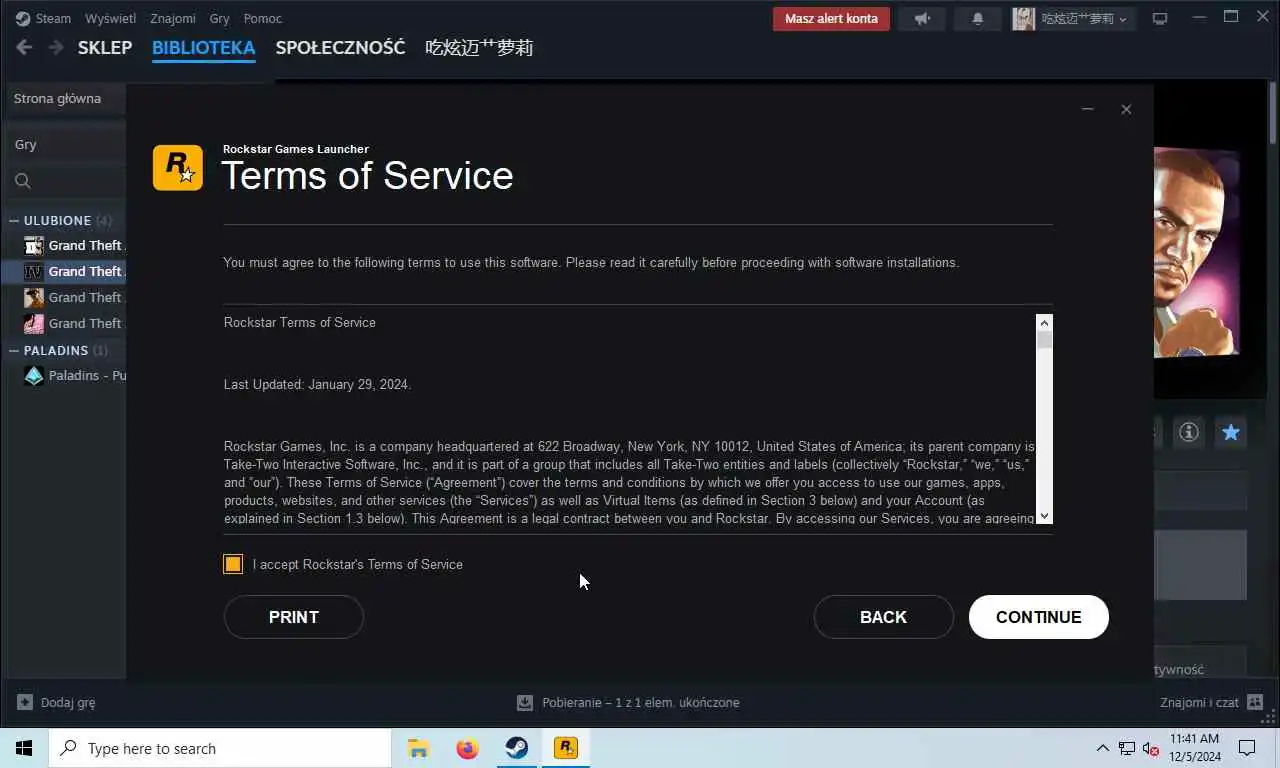Open the account name dropdown
The image size is (1280, 768).
[1086, 18]
